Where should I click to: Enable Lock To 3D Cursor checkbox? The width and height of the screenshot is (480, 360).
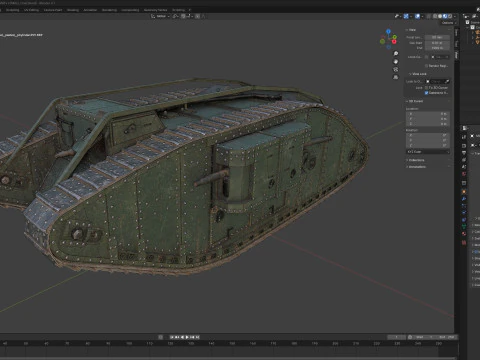click(x=426, y=88)
